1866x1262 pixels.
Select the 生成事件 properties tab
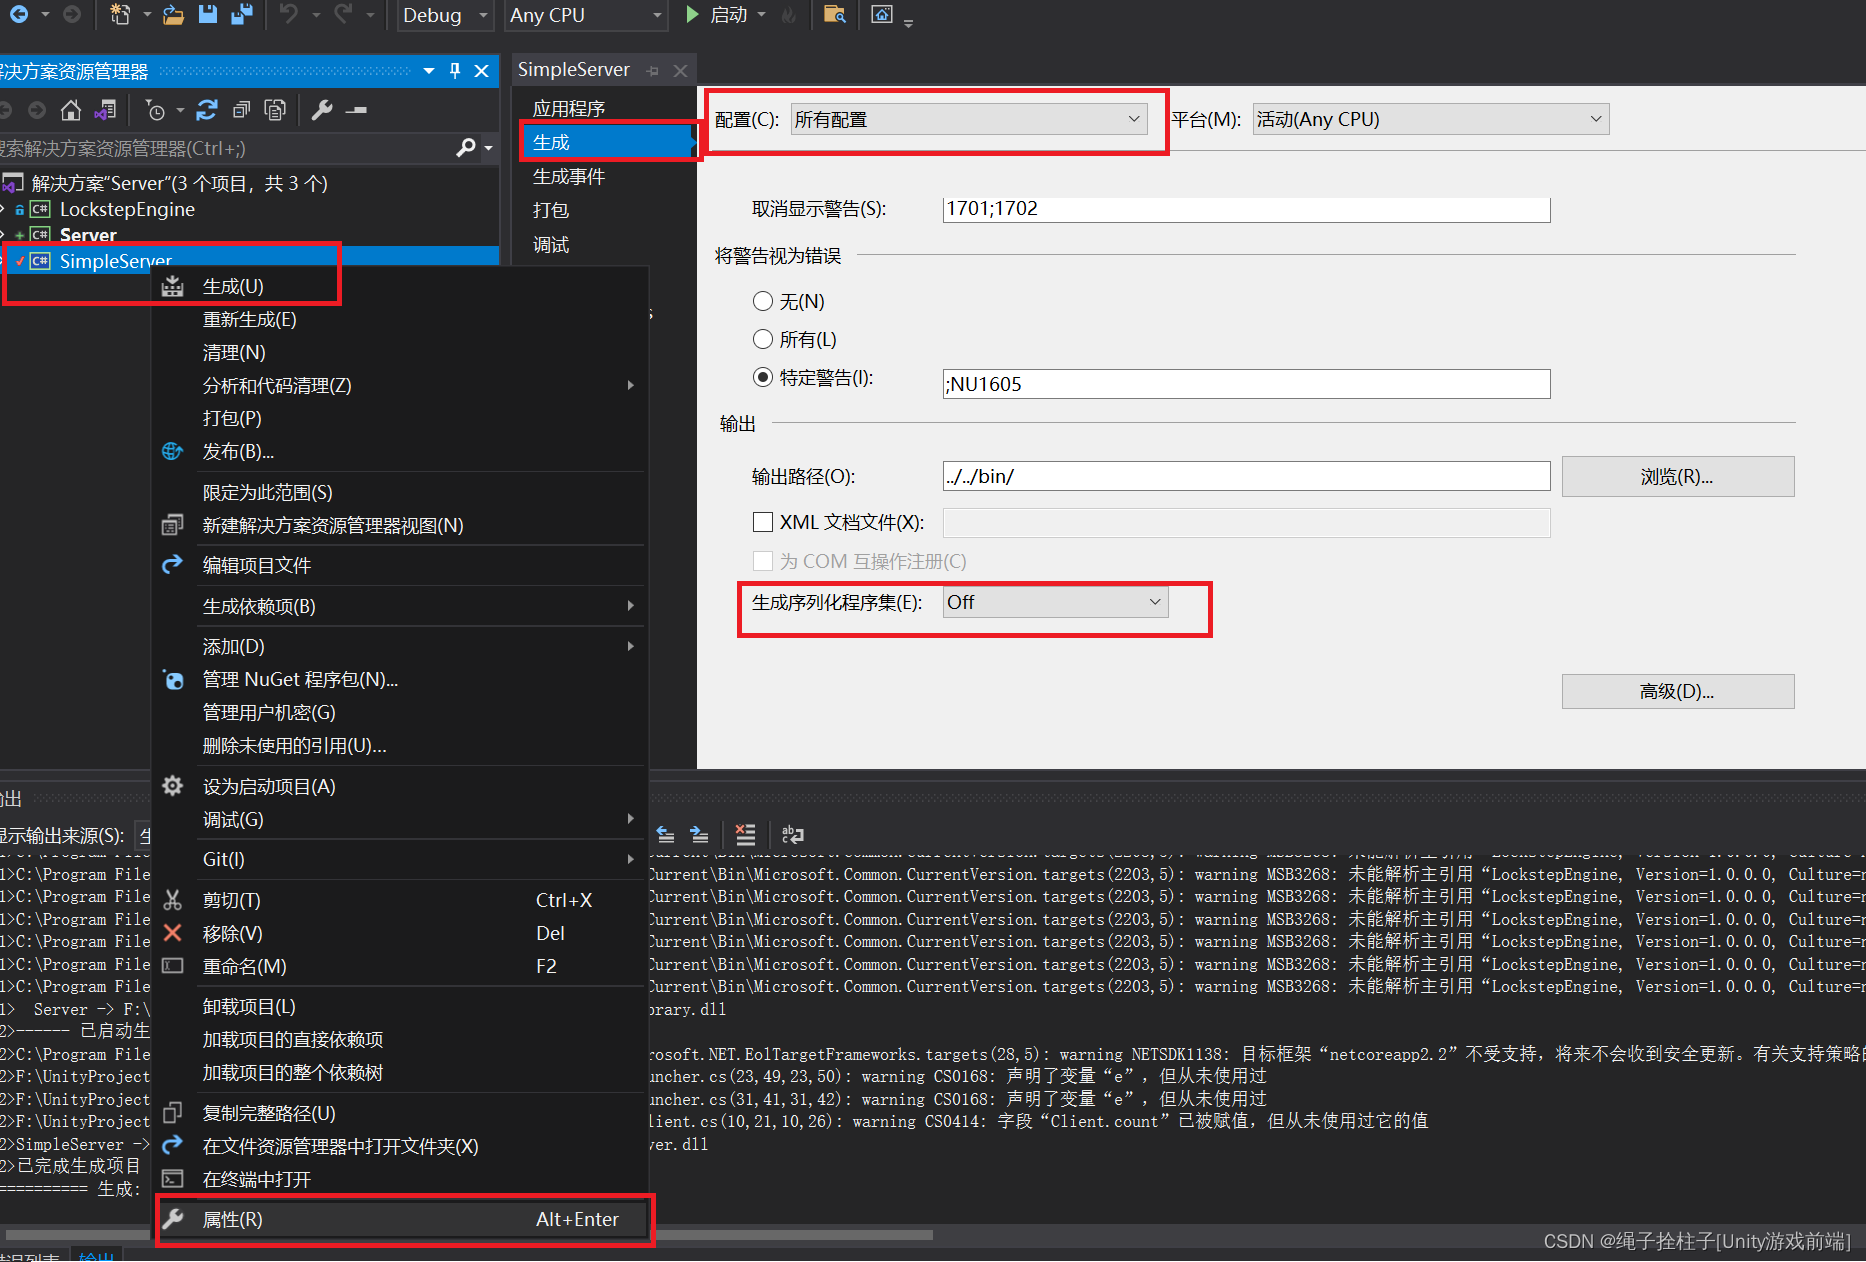coord(569,176)
